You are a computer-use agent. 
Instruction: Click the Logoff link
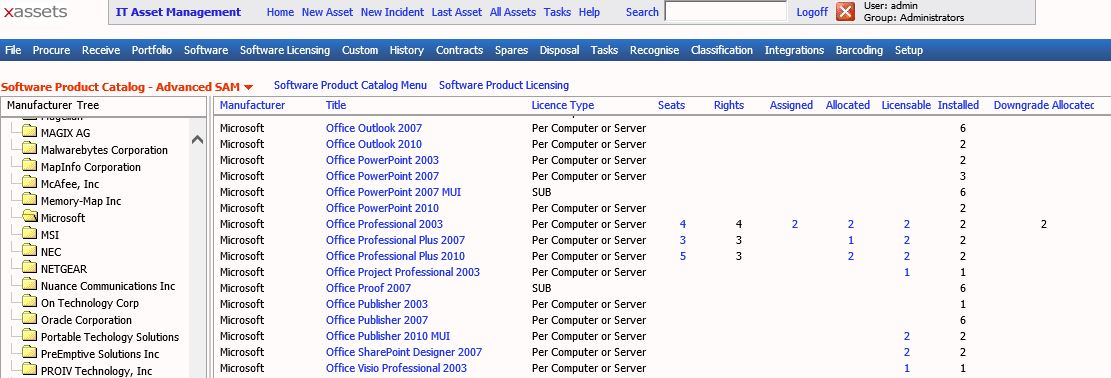point(812,12)
